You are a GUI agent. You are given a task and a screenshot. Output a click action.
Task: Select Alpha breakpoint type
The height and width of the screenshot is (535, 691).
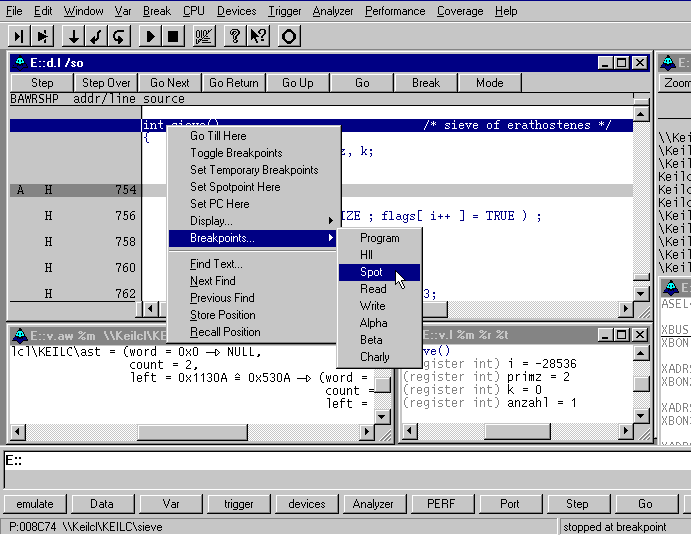point(379,323)
